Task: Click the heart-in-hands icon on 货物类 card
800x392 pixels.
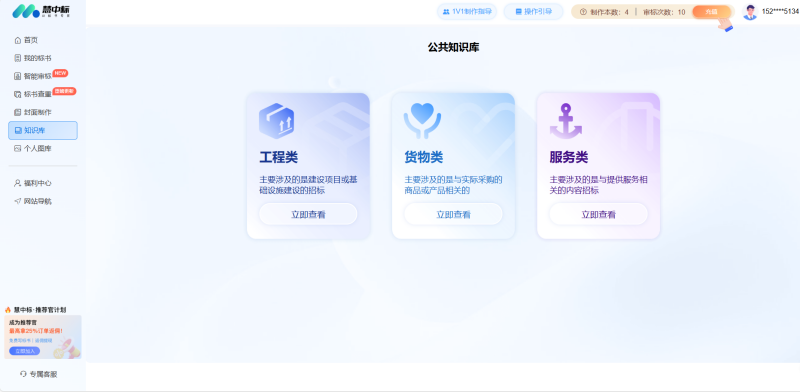Action: [x=422, y=121]
